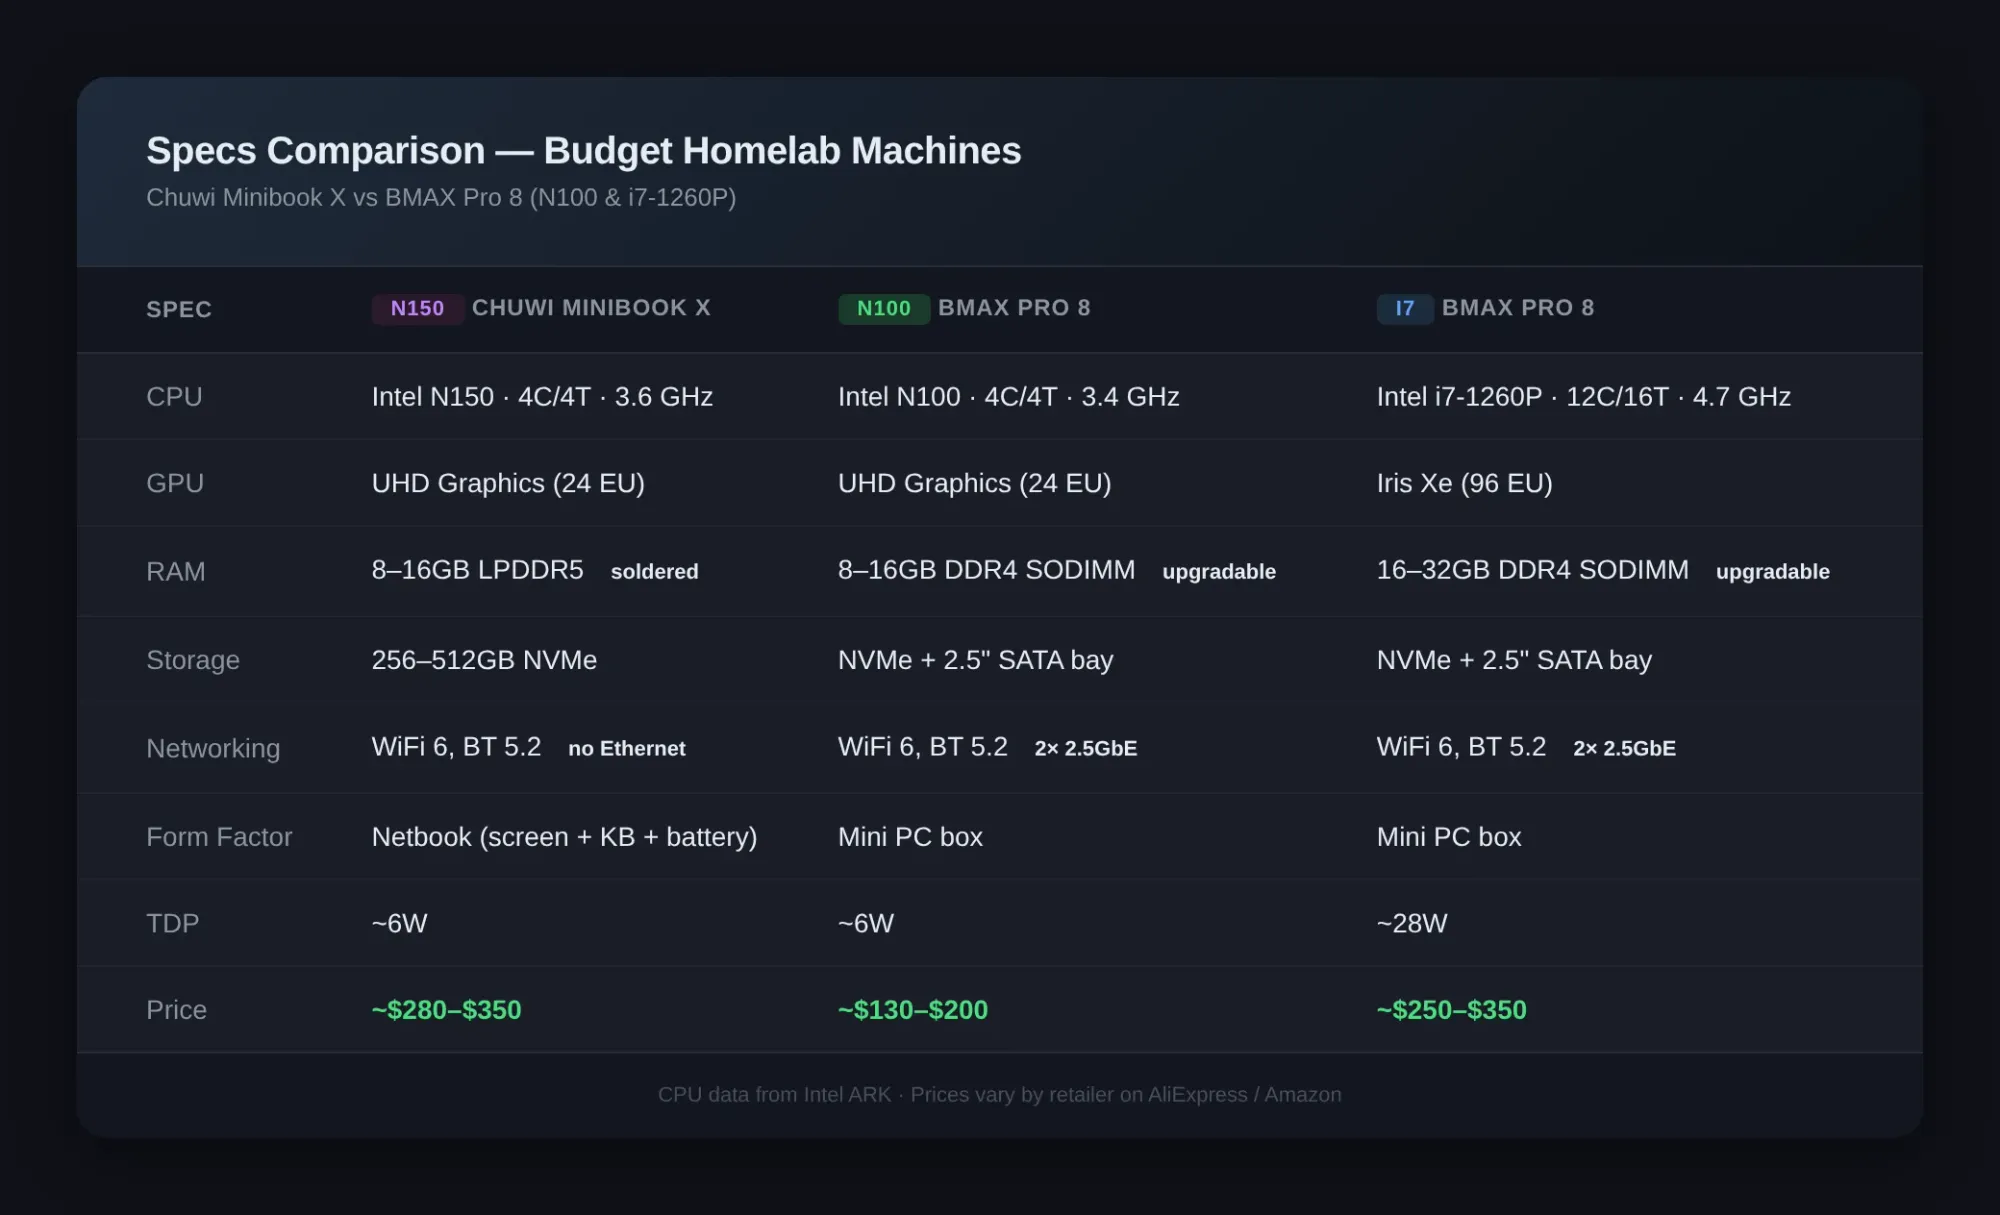Click the '~$130–$200' price
The image size is (2000, 1215).
[913, 1011]
